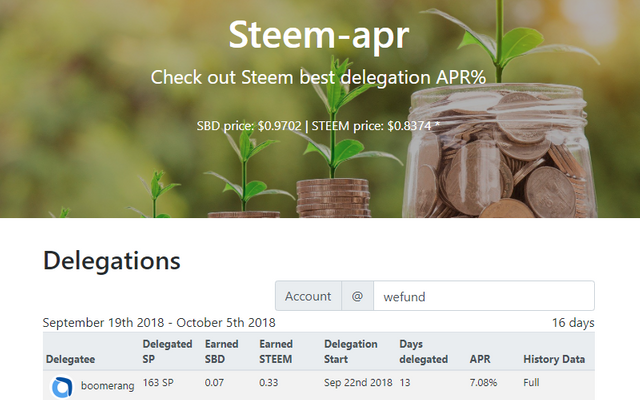This screenshot has height=400, width=640.
Task: Click the SBD and STEEM price text
Action: tap(319, 126)
